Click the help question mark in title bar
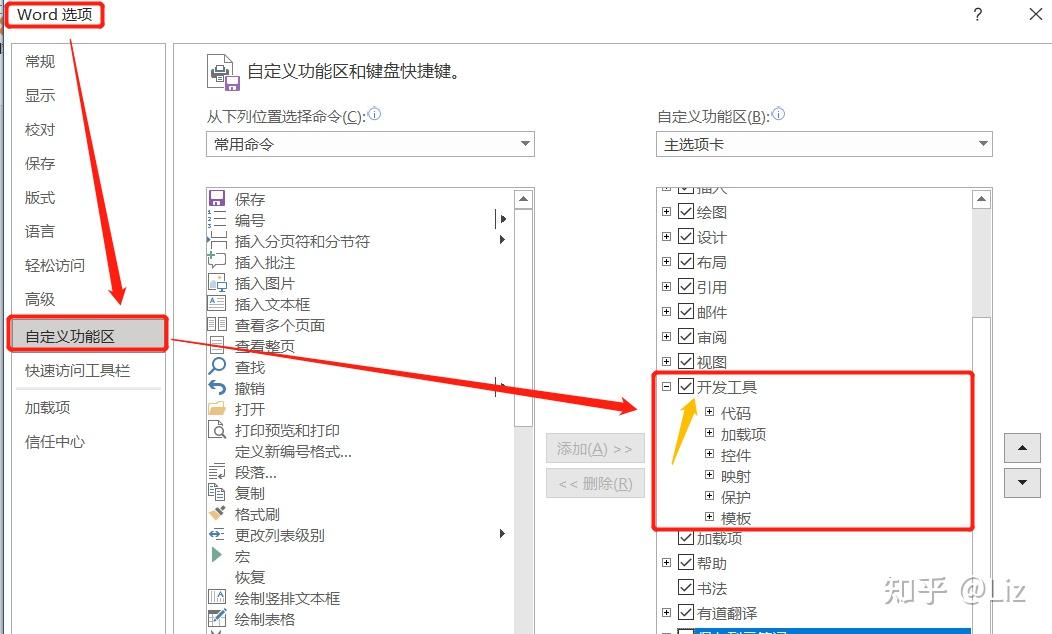 978,15
